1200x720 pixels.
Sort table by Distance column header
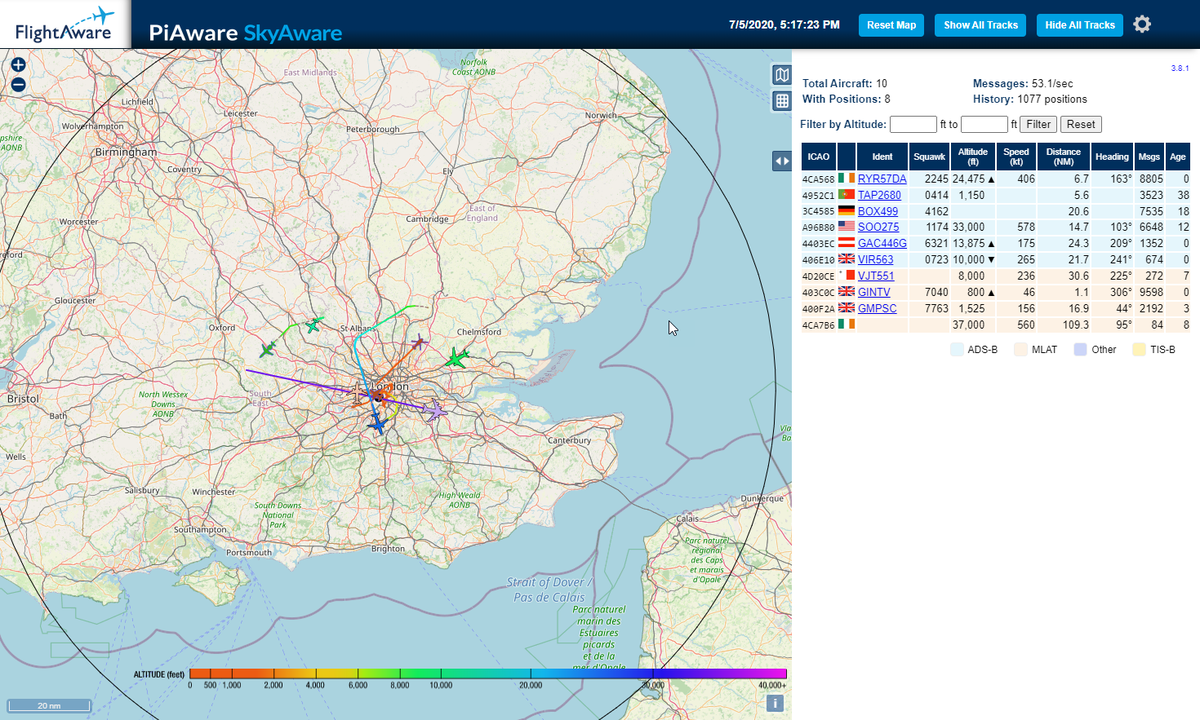pyautogui.click(x=1064, y=156)
